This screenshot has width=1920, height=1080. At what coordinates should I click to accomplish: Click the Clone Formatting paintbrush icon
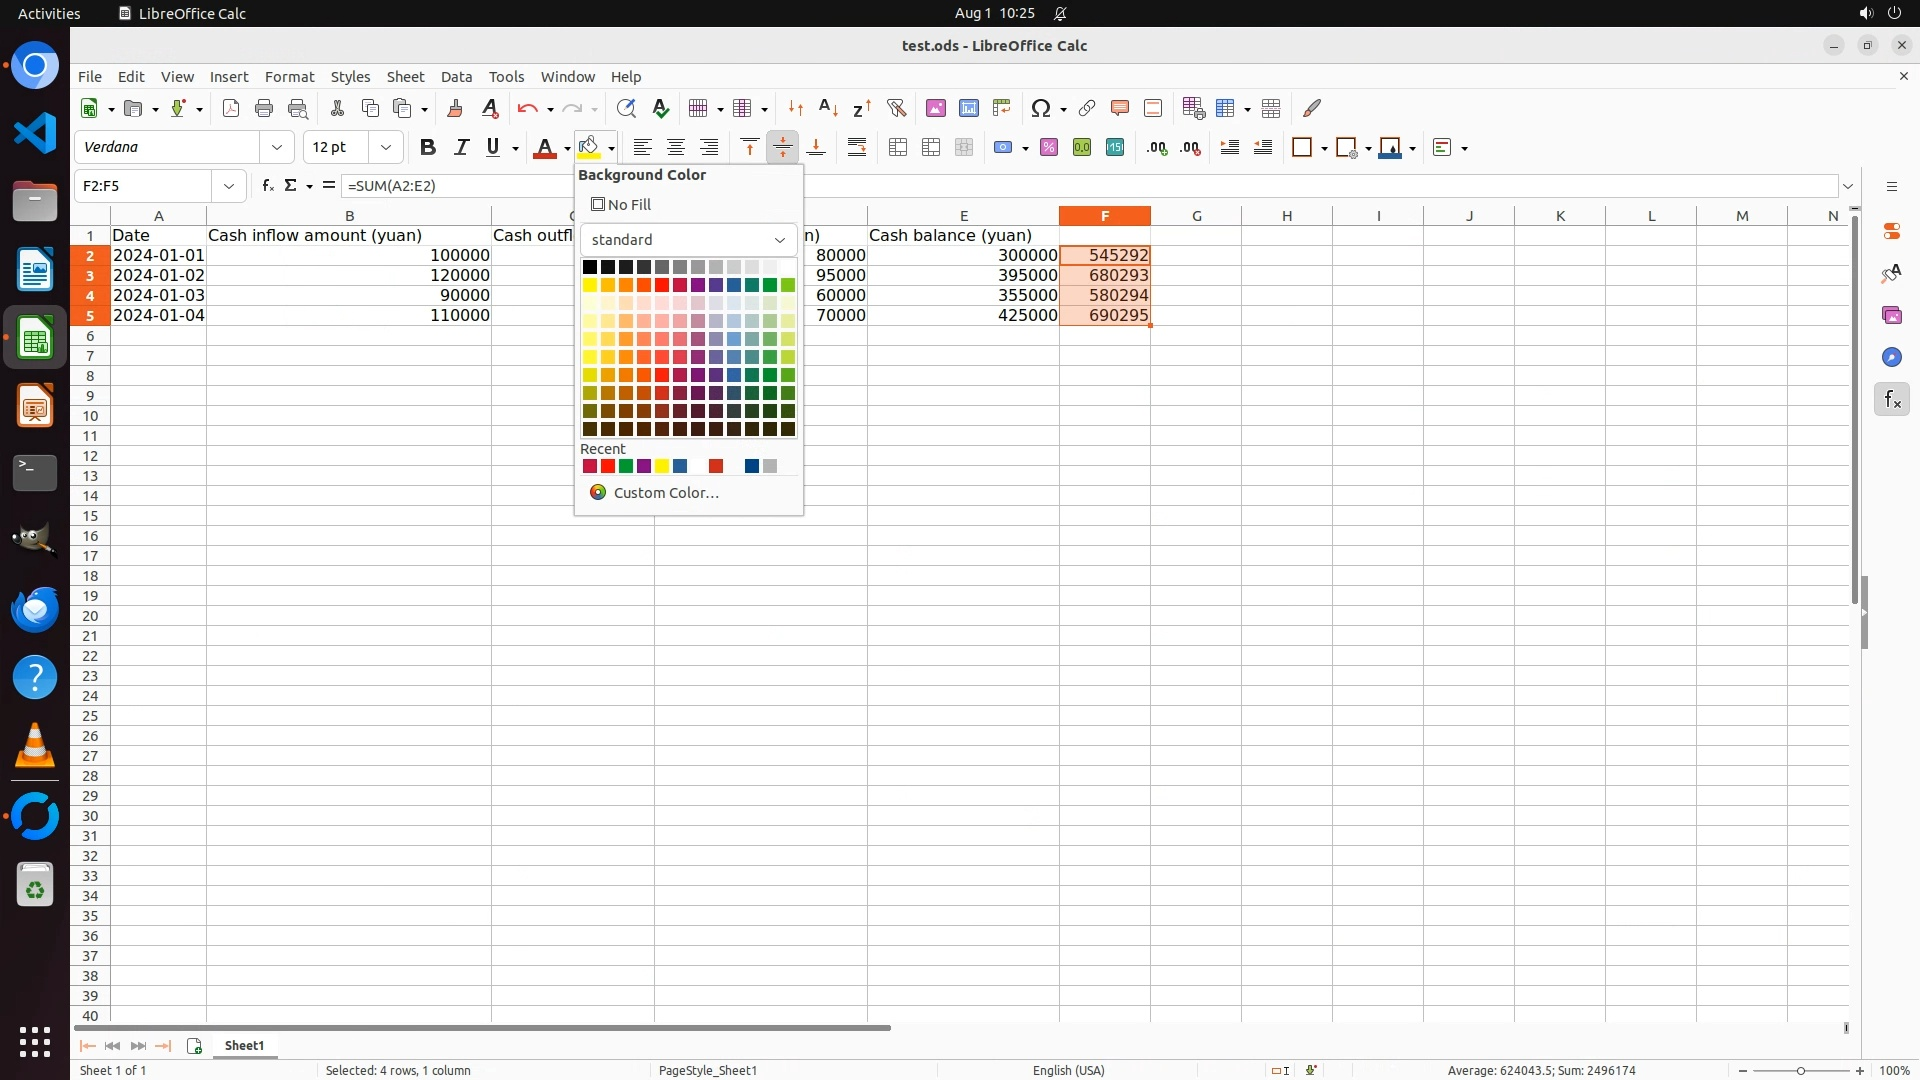pos(455,108)
